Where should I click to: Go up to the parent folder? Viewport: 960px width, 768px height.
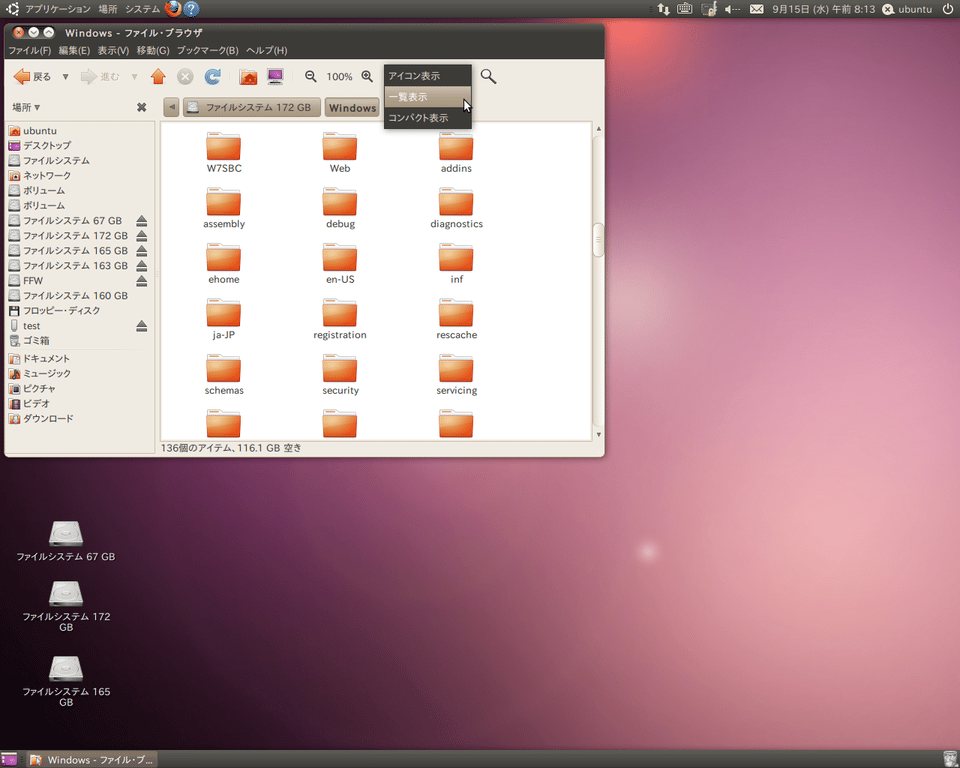[x=159, y=77]
